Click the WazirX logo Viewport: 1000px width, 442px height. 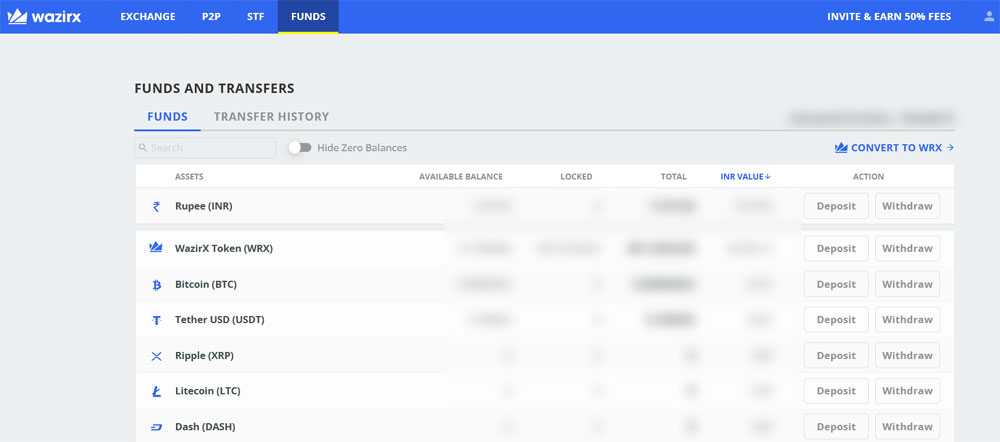pos(44,17)
